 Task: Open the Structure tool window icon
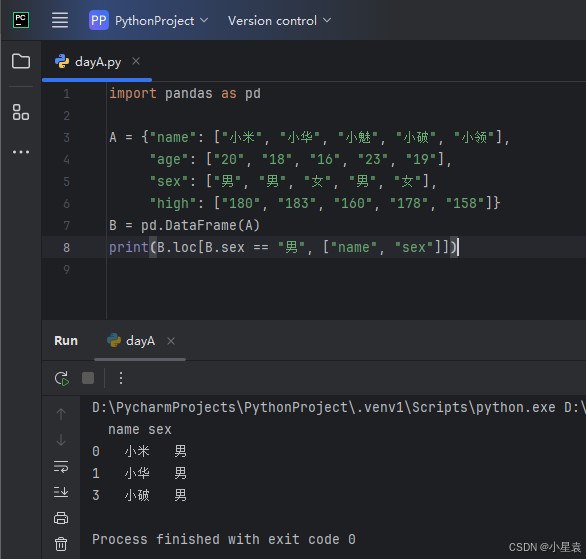coord(21,112)
